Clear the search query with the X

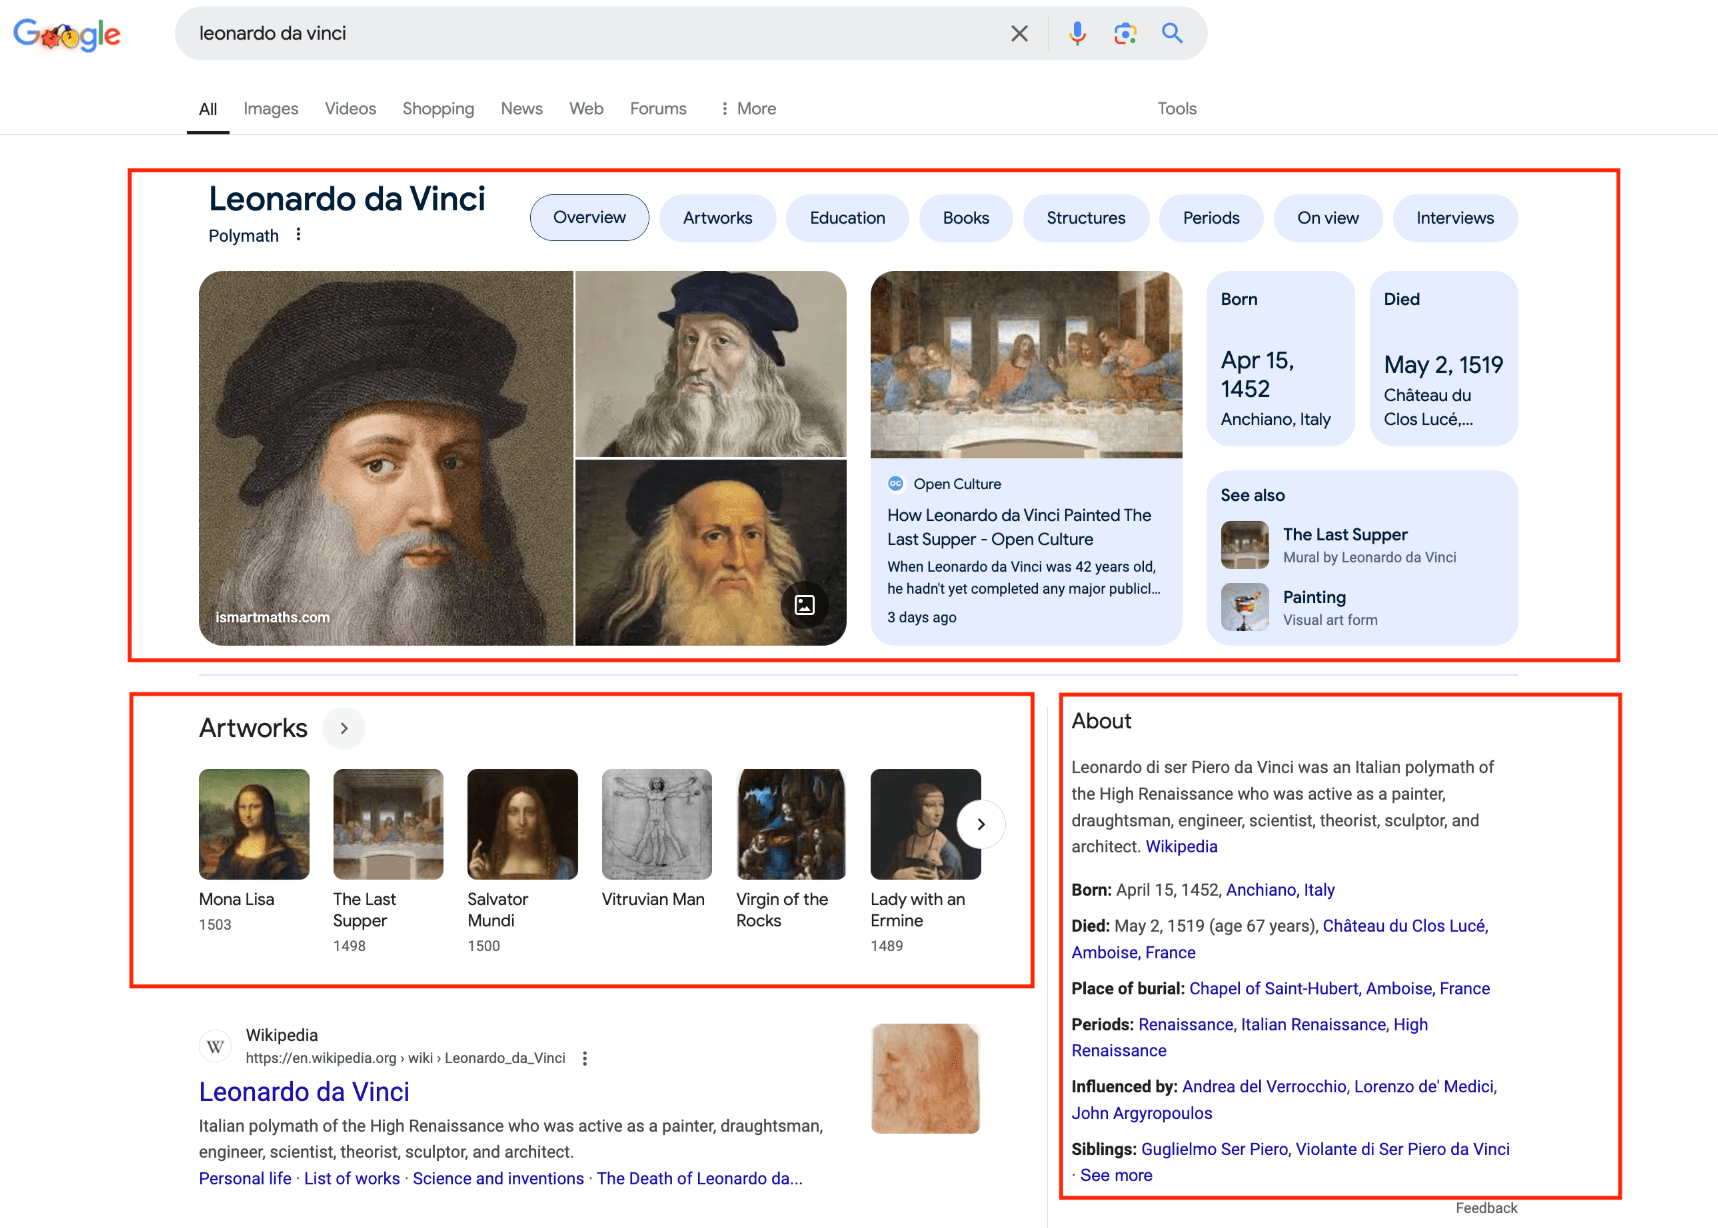coord(1019,33)
